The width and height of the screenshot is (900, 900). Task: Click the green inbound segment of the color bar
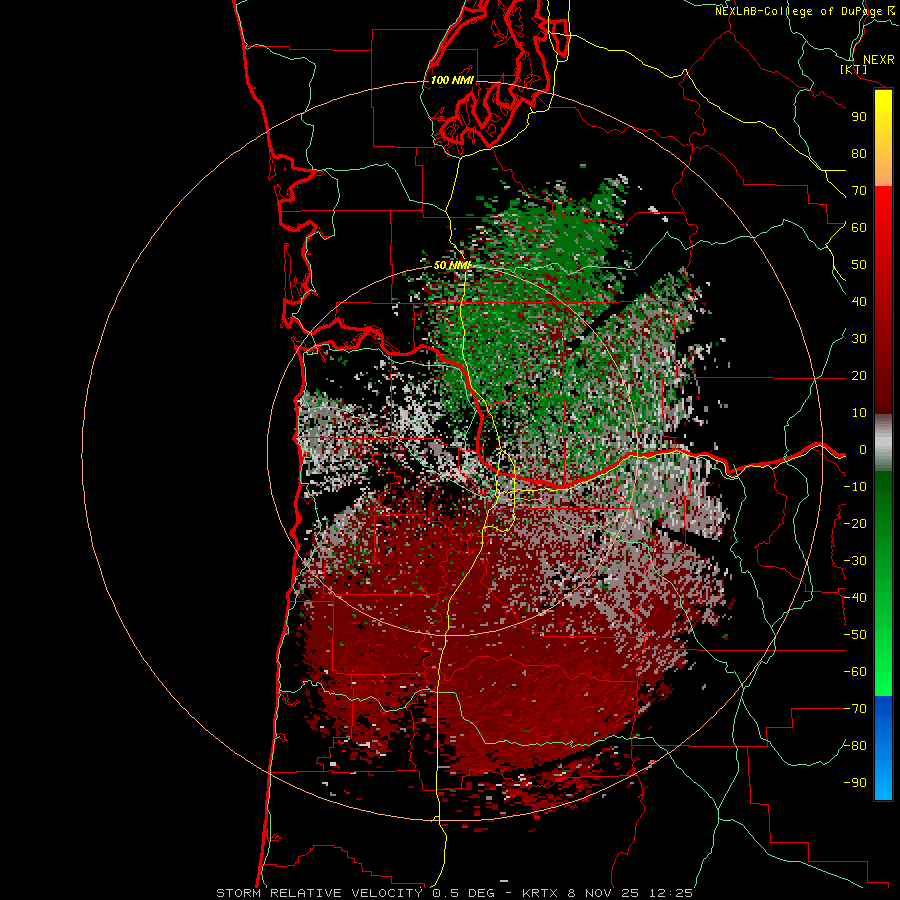(883, 584)
